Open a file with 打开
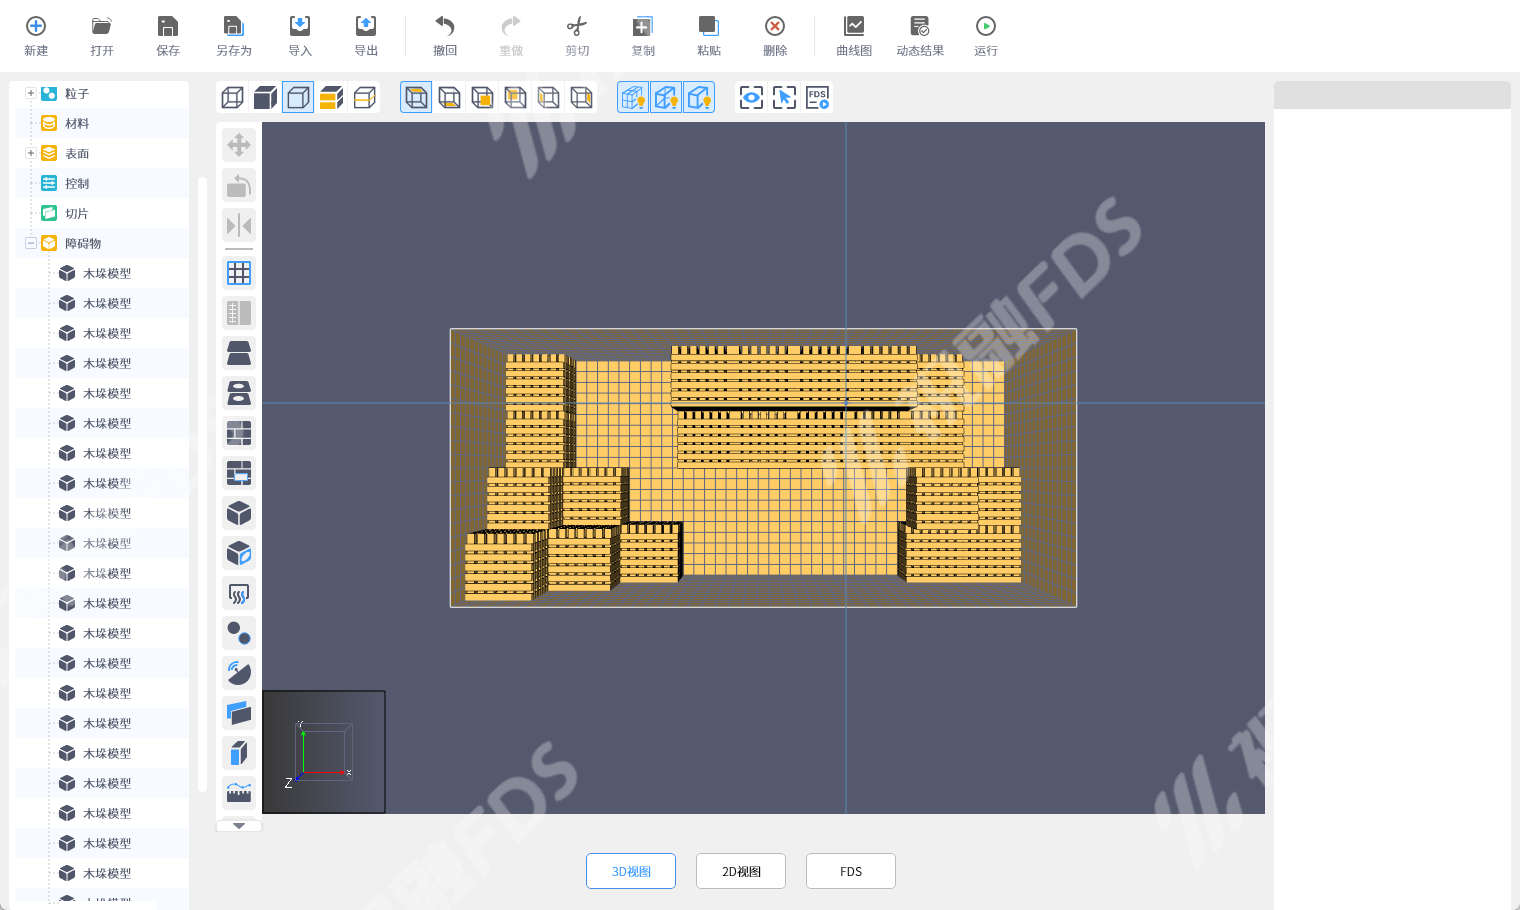This screenshot has width=1520, height=910. point(102,26)
